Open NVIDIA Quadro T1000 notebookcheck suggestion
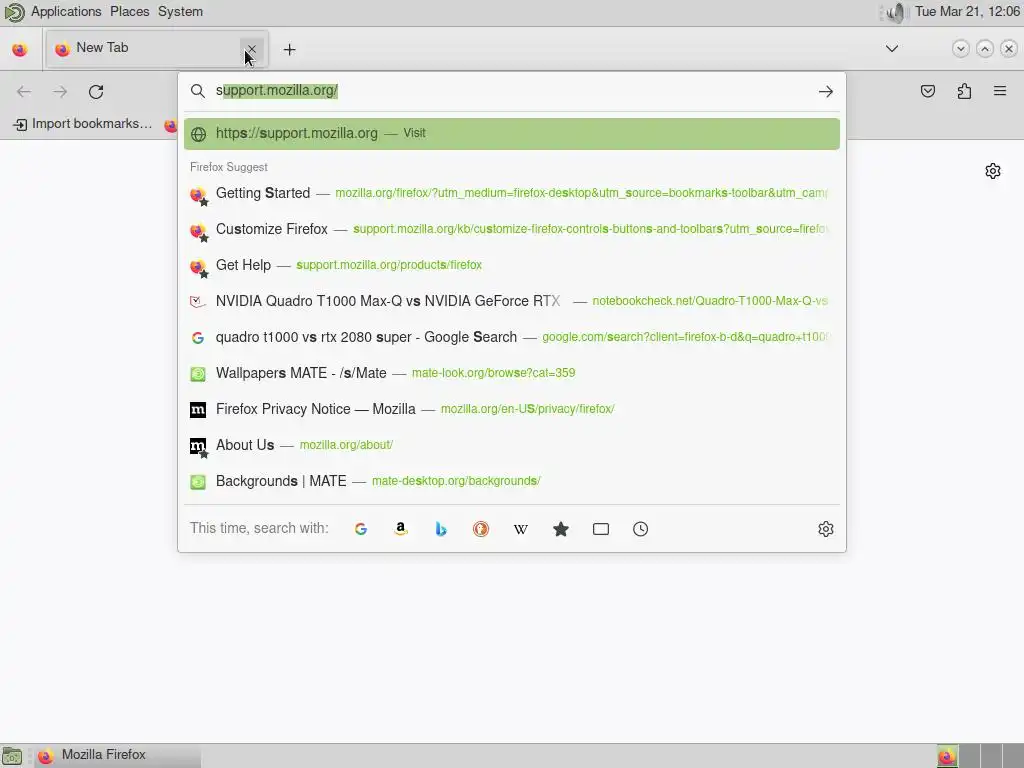 click(511, 301)
